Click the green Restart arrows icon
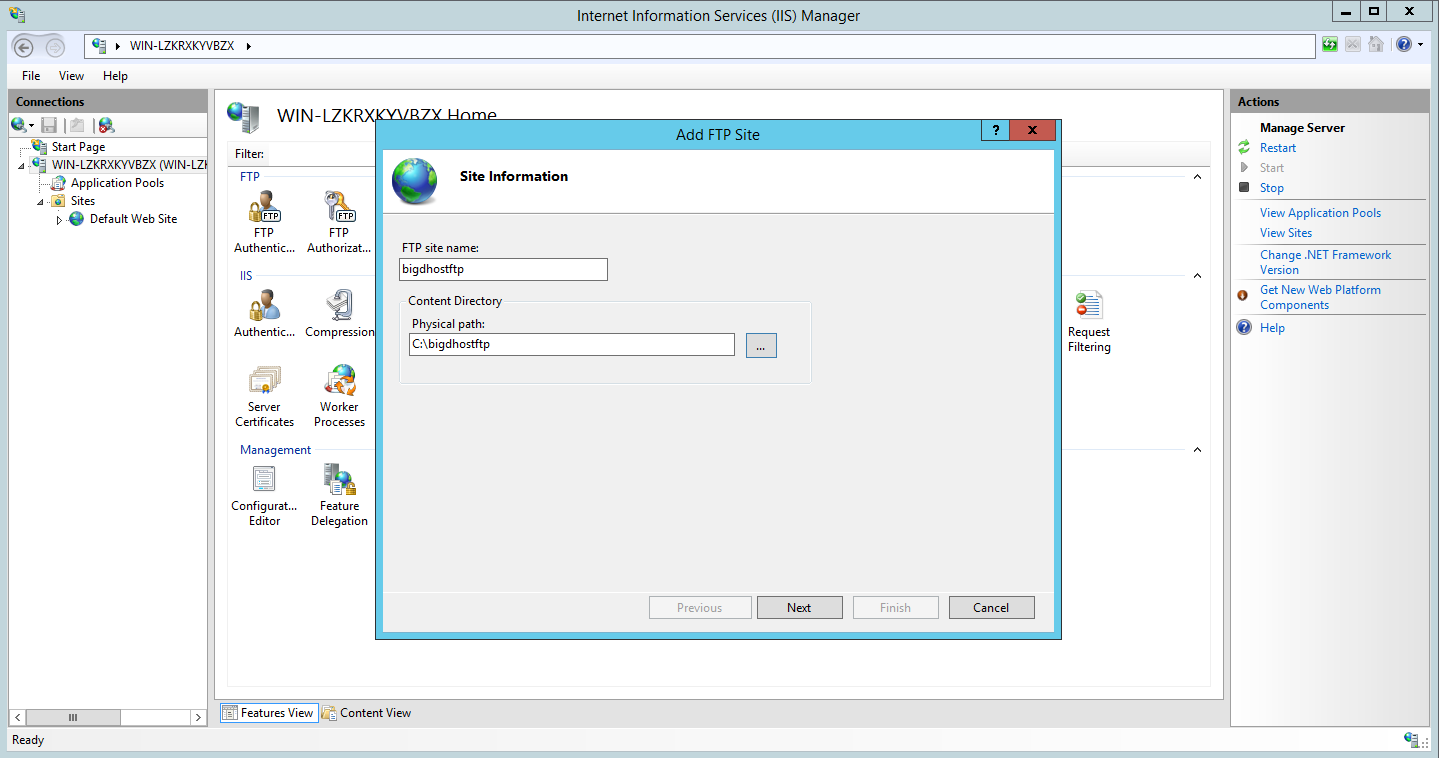Image resolution: width=1439 pixels, height=758 pixels. coord(1244,148)
